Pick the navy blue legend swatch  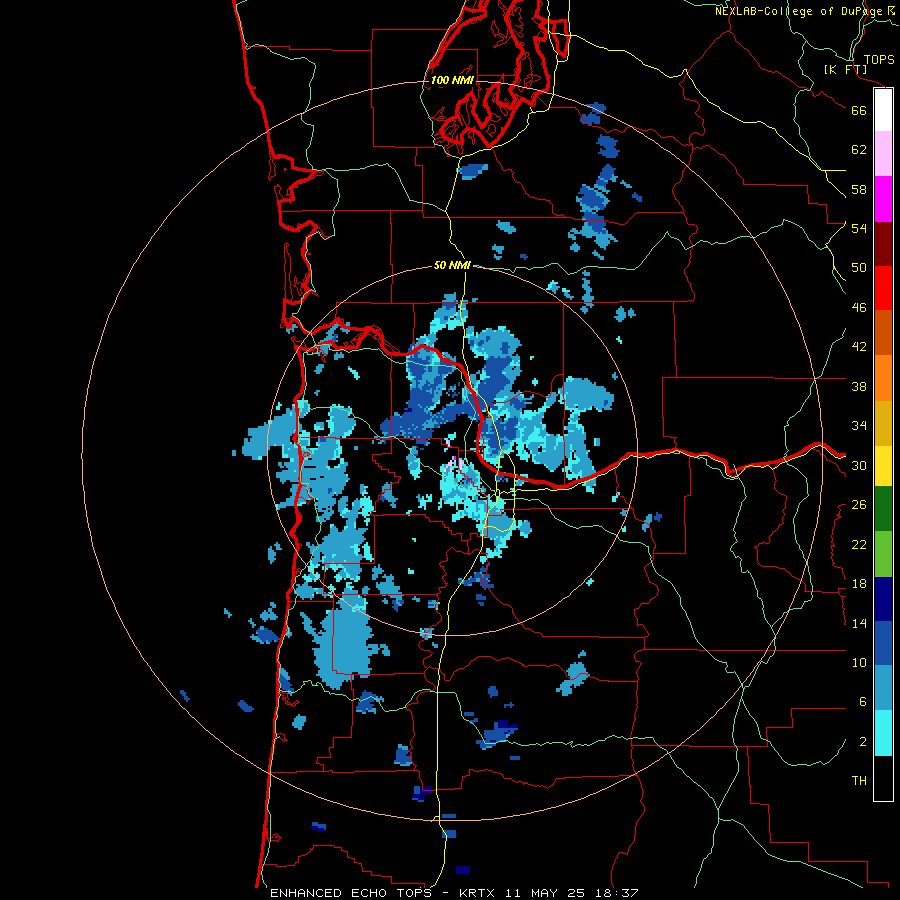click(883, 599)
